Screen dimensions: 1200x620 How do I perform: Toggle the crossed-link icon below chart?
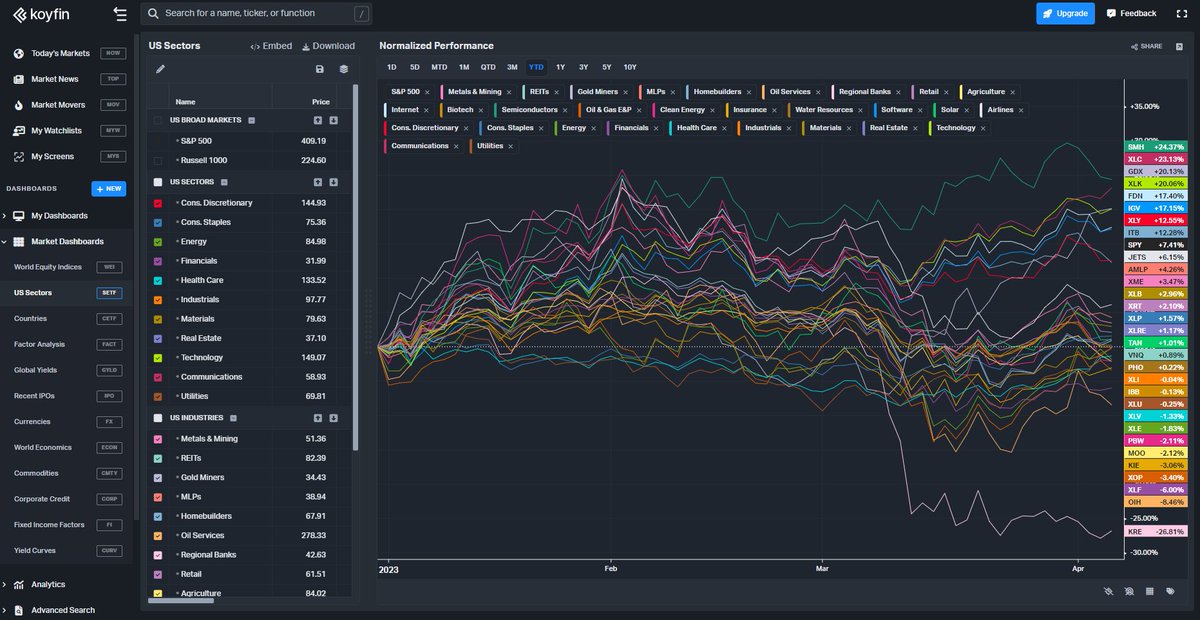[x=1107, y=591]
